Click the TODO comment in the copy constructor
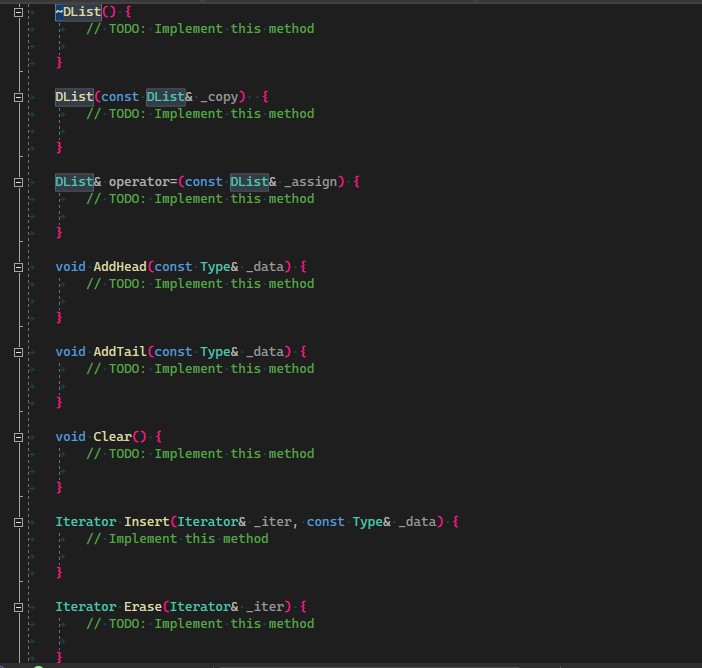 point(200,114)
